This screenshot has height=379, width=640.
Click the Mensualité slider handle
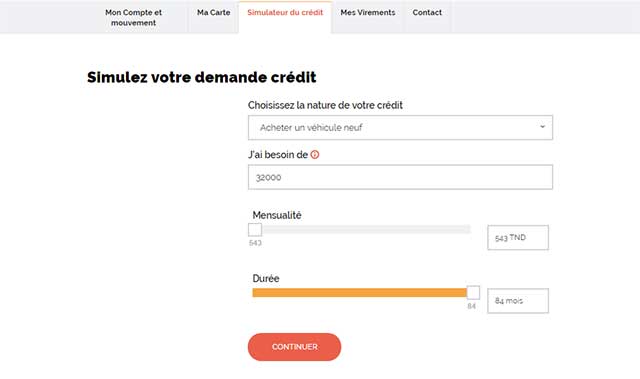[255, 230]
